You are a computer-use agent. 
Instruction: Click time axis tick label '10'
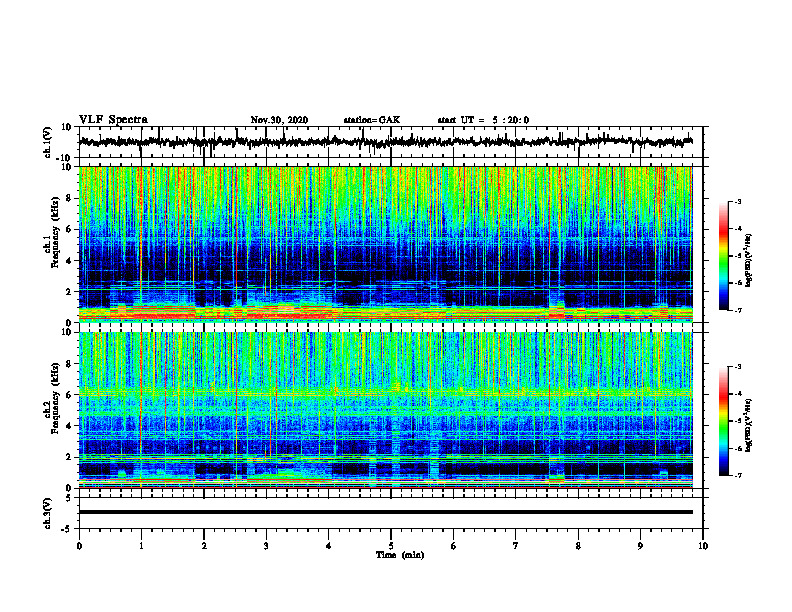point(703,546)
